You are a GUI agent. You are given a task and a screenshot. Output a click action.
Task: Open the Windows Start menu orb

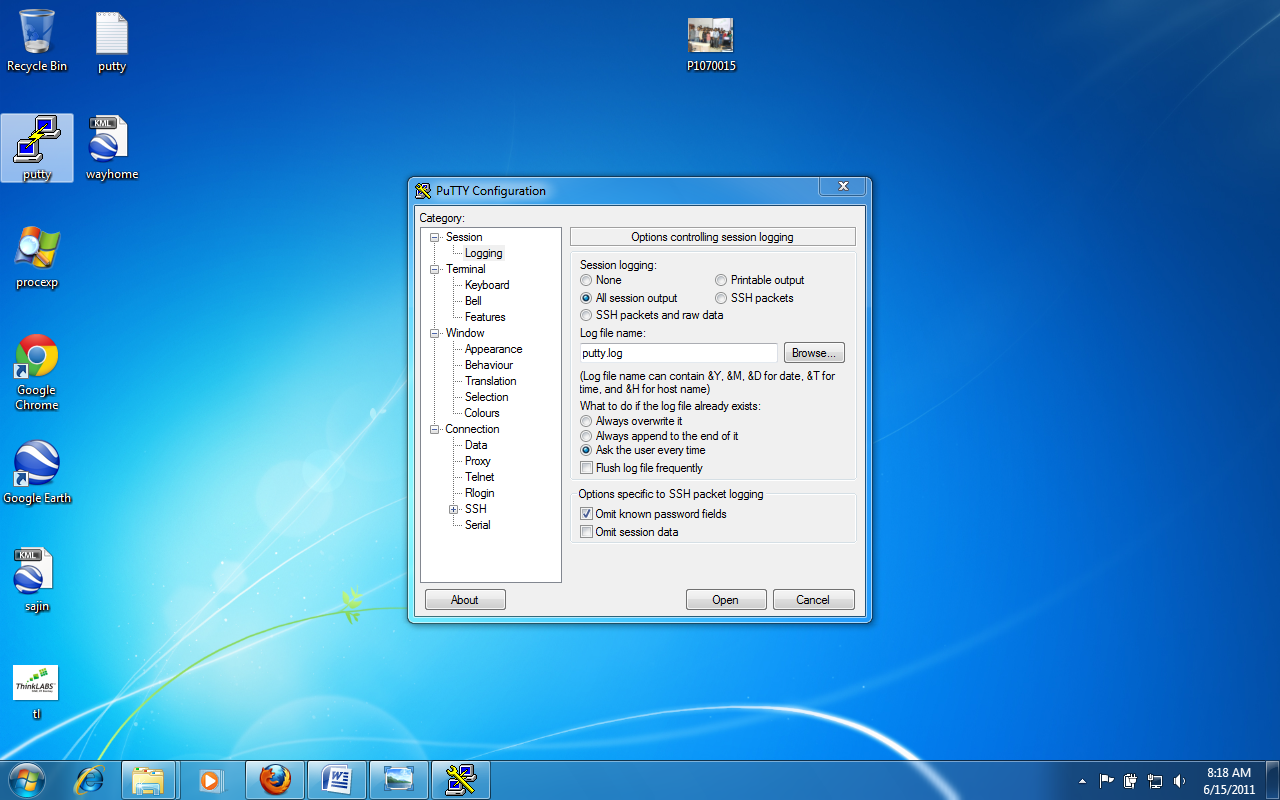pos(27,779)
